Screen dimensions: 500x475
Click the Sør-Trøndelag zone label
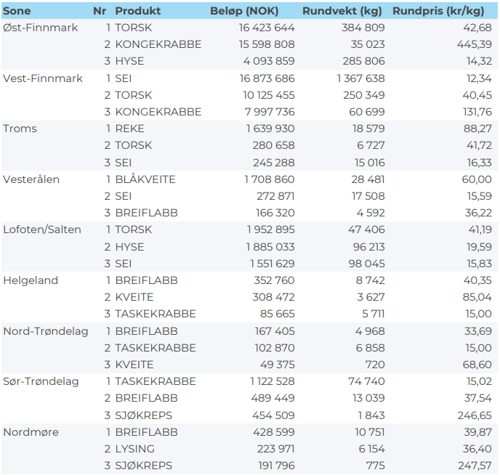41,381
